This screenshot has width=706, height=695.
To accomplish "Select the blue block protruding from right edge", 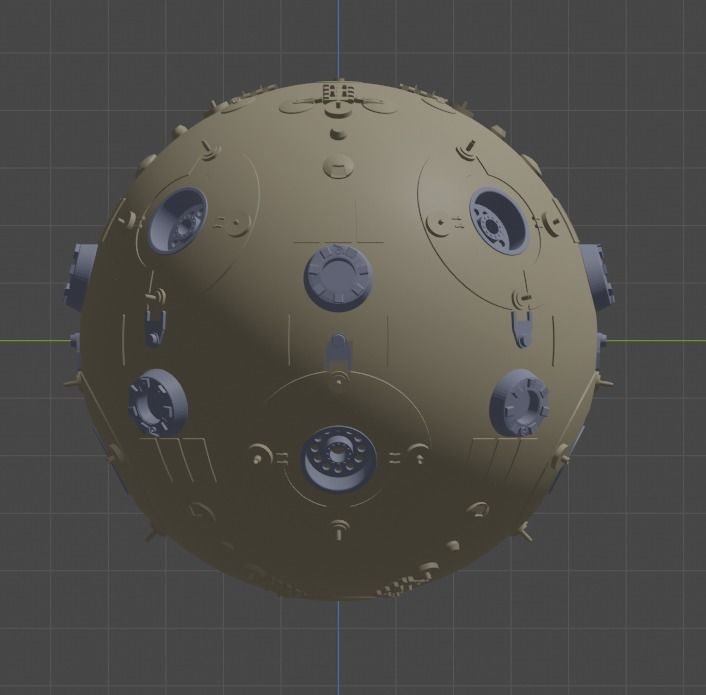I will 597,277.
